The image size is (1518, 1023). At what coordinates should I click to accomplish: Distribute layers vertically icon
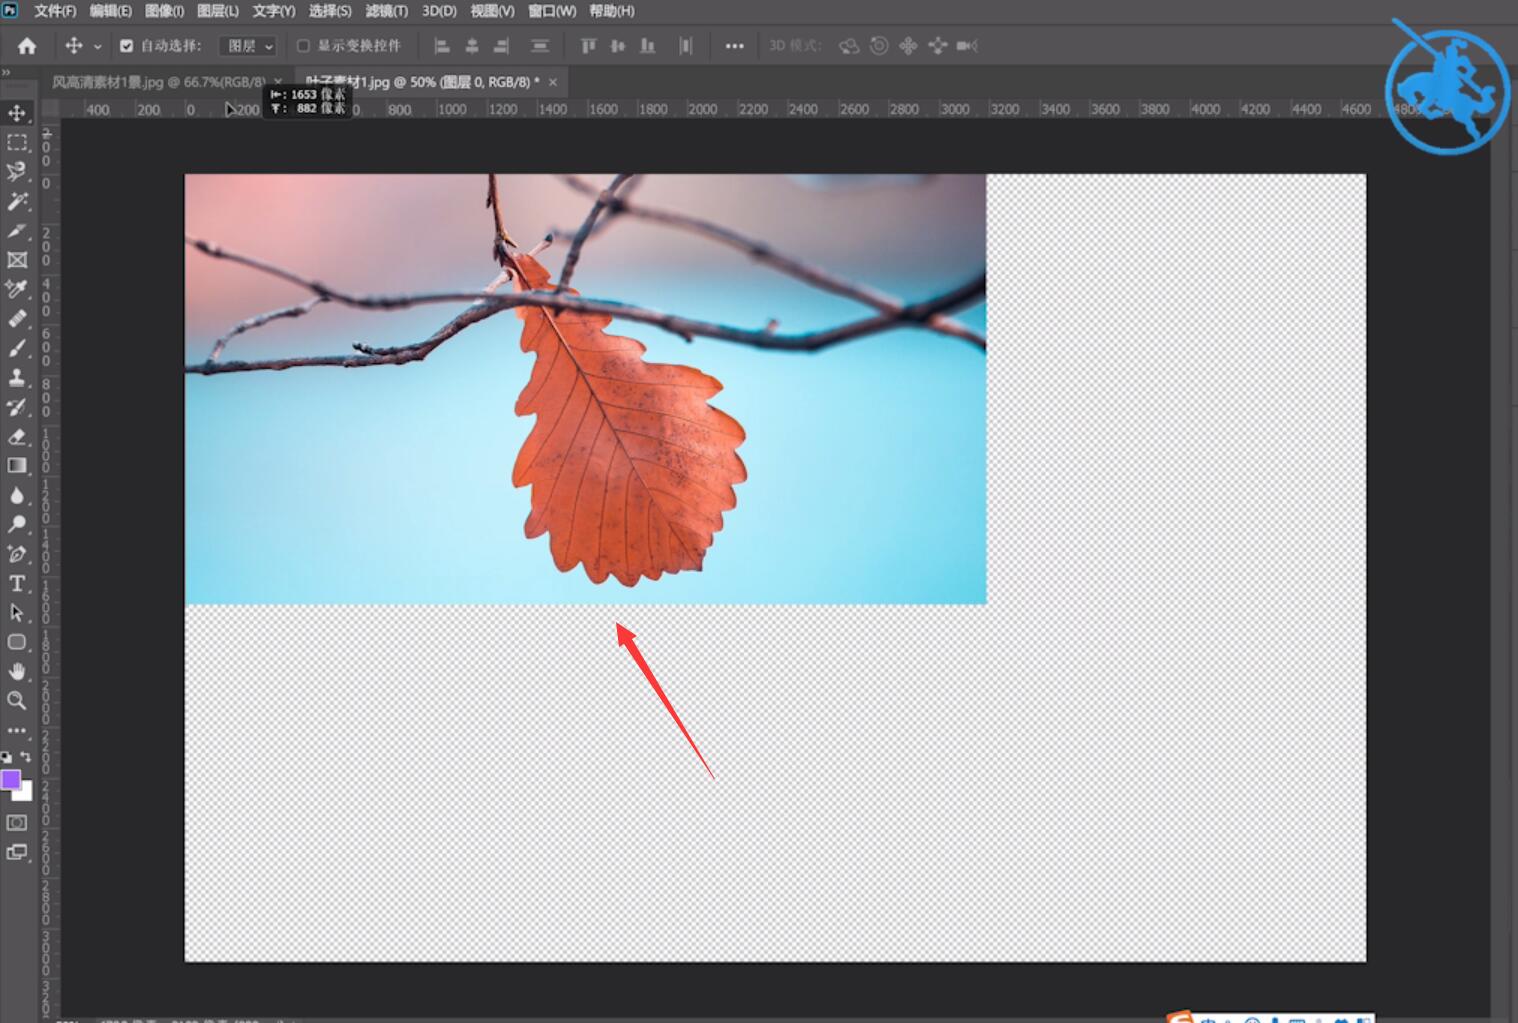(x=540, y=46)
